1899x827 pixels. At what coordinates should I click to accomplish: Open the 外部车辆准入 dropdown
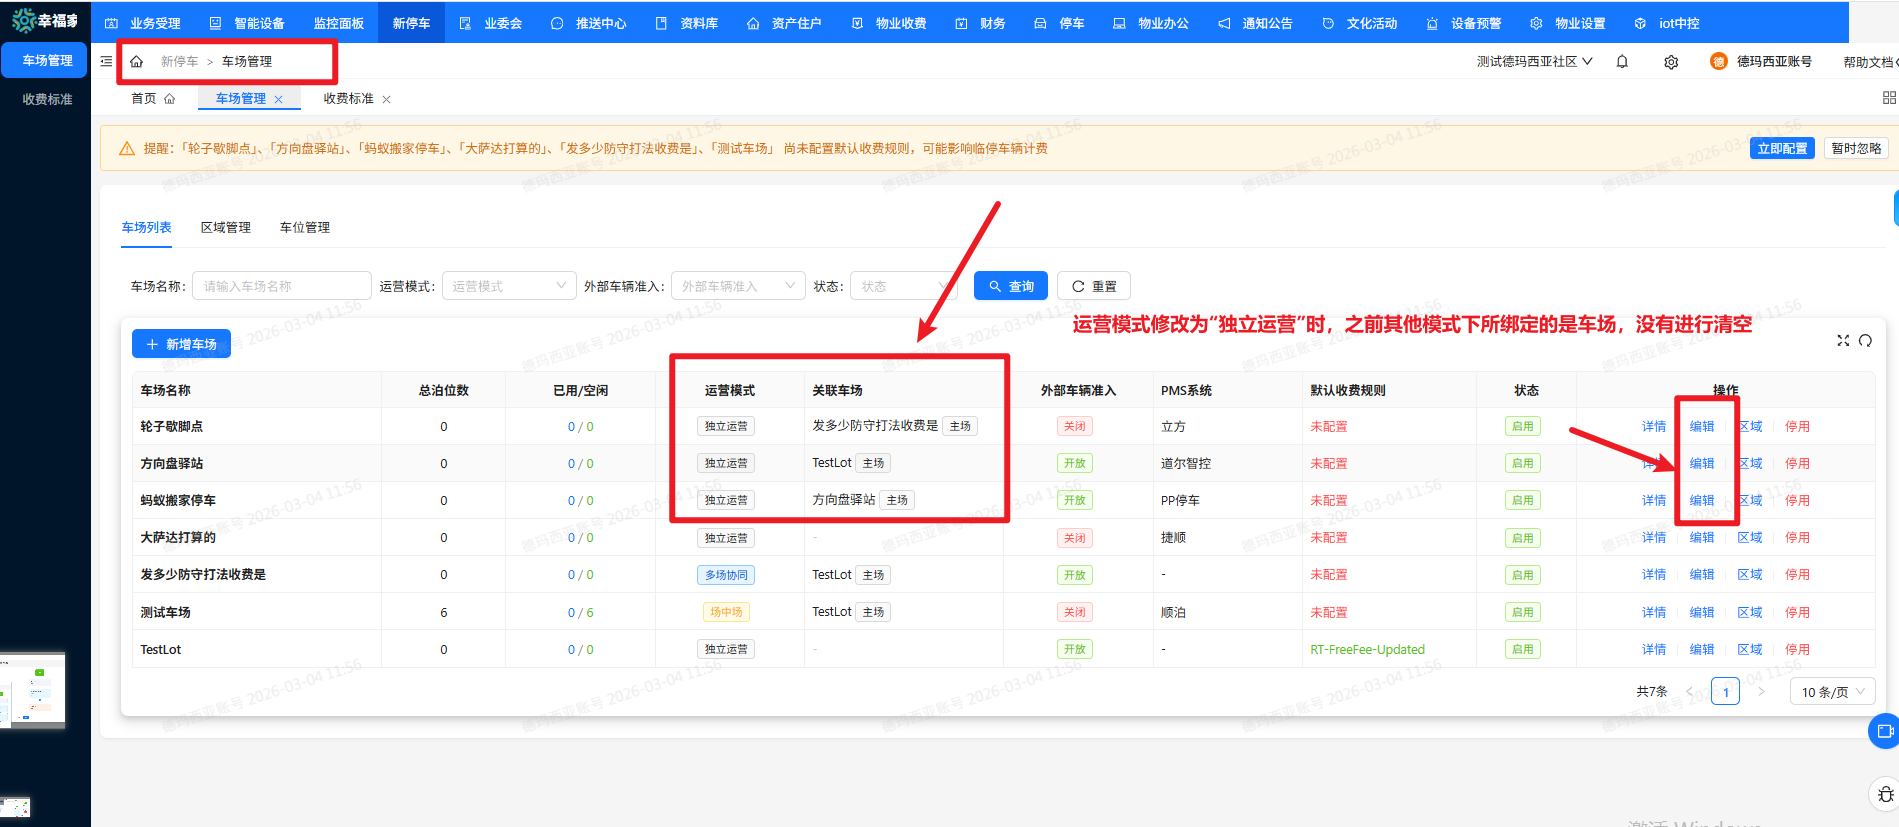[738, 286]
